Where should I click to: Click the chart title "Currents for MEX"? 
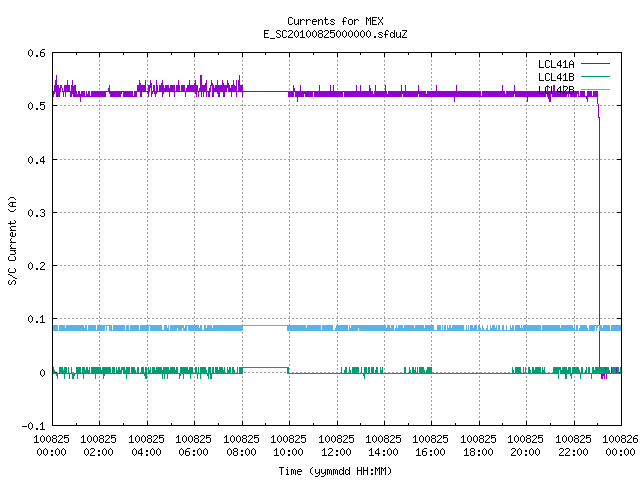click(335, 21)
